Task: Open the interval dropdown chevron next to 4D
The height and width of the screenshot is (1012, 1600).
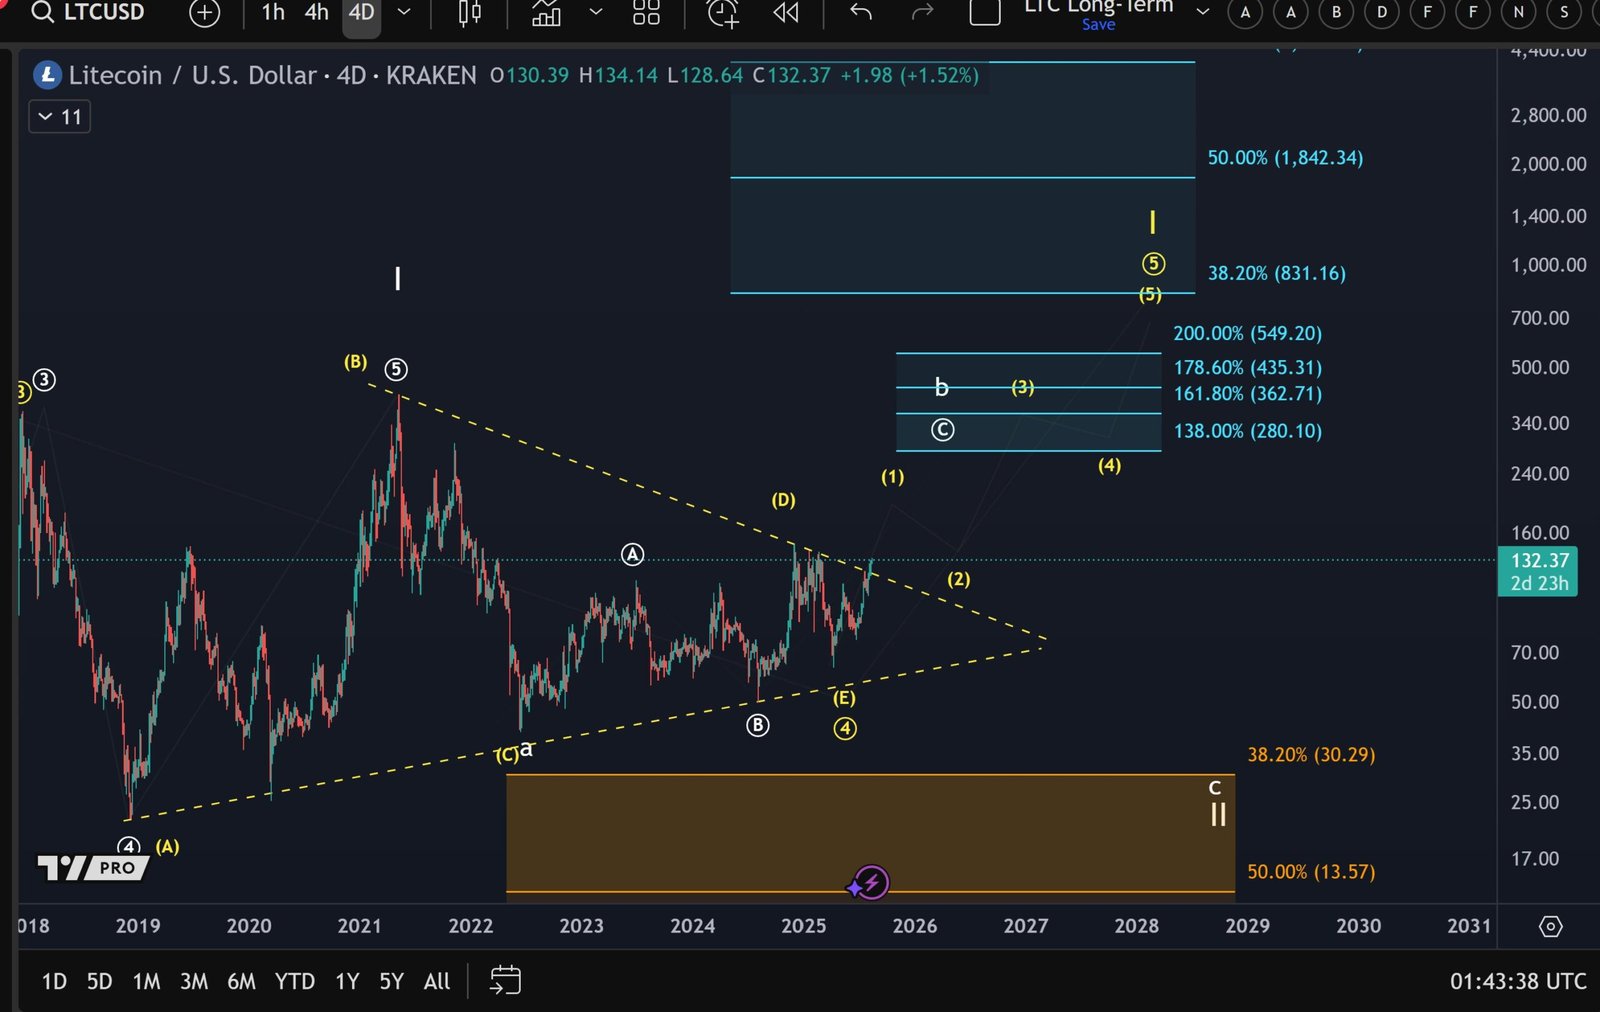Action: tap(403, 14)
